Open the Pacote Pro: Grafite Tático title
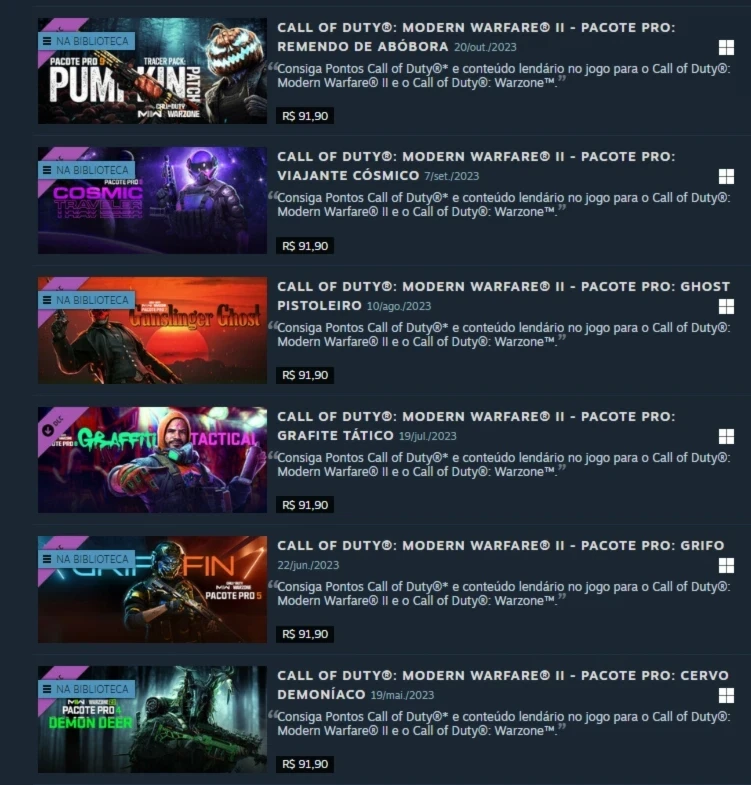The image size is (751, 785). coord(476,426)
